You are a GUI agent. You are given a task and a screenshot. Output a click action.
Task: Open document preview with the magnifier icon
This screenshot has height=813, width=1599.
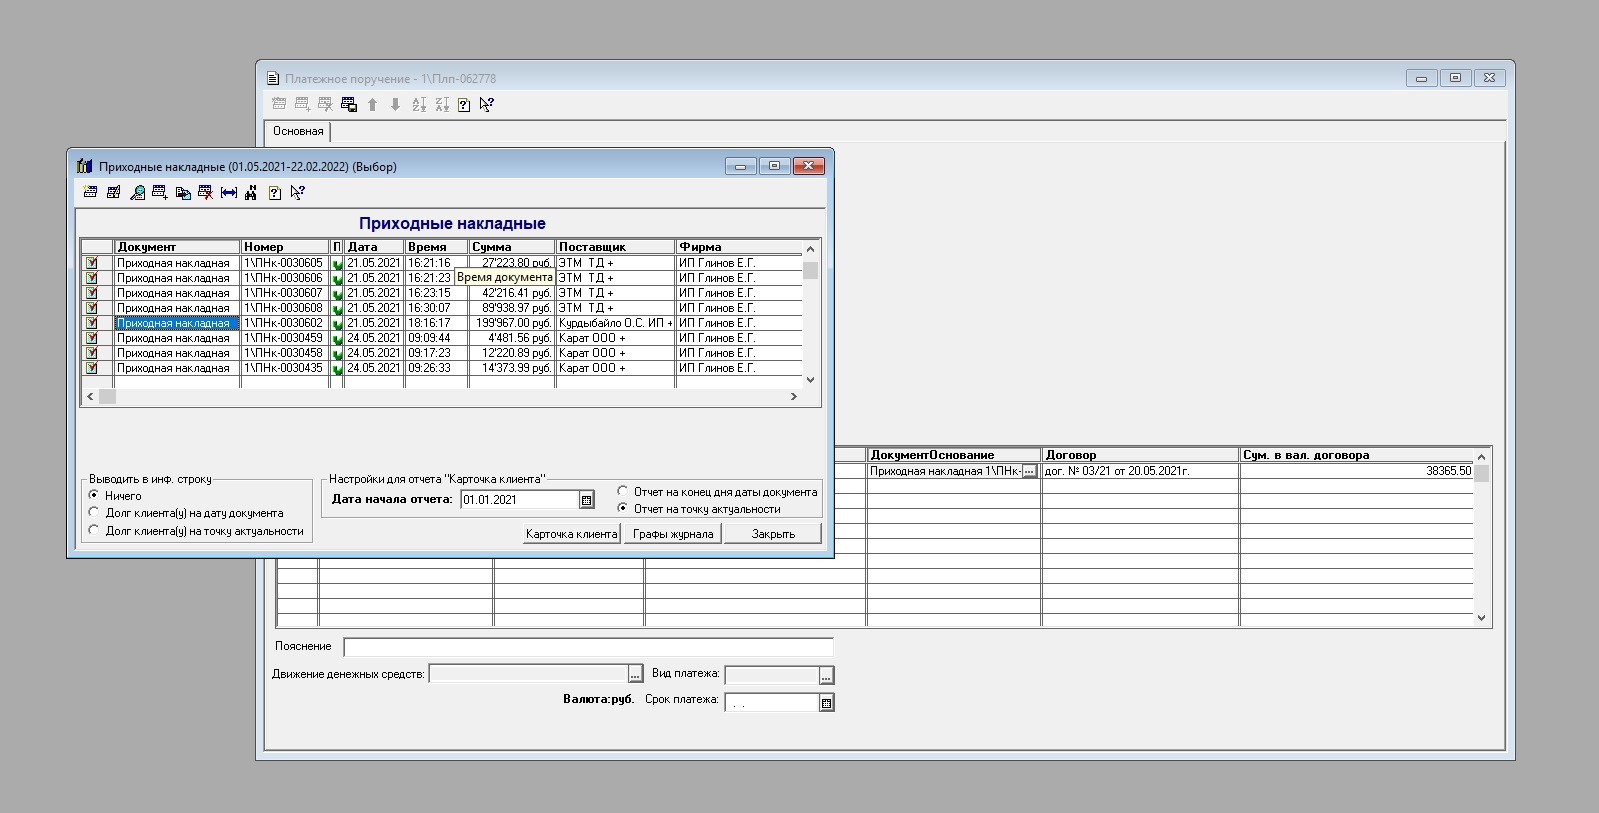tap(137, 193)
